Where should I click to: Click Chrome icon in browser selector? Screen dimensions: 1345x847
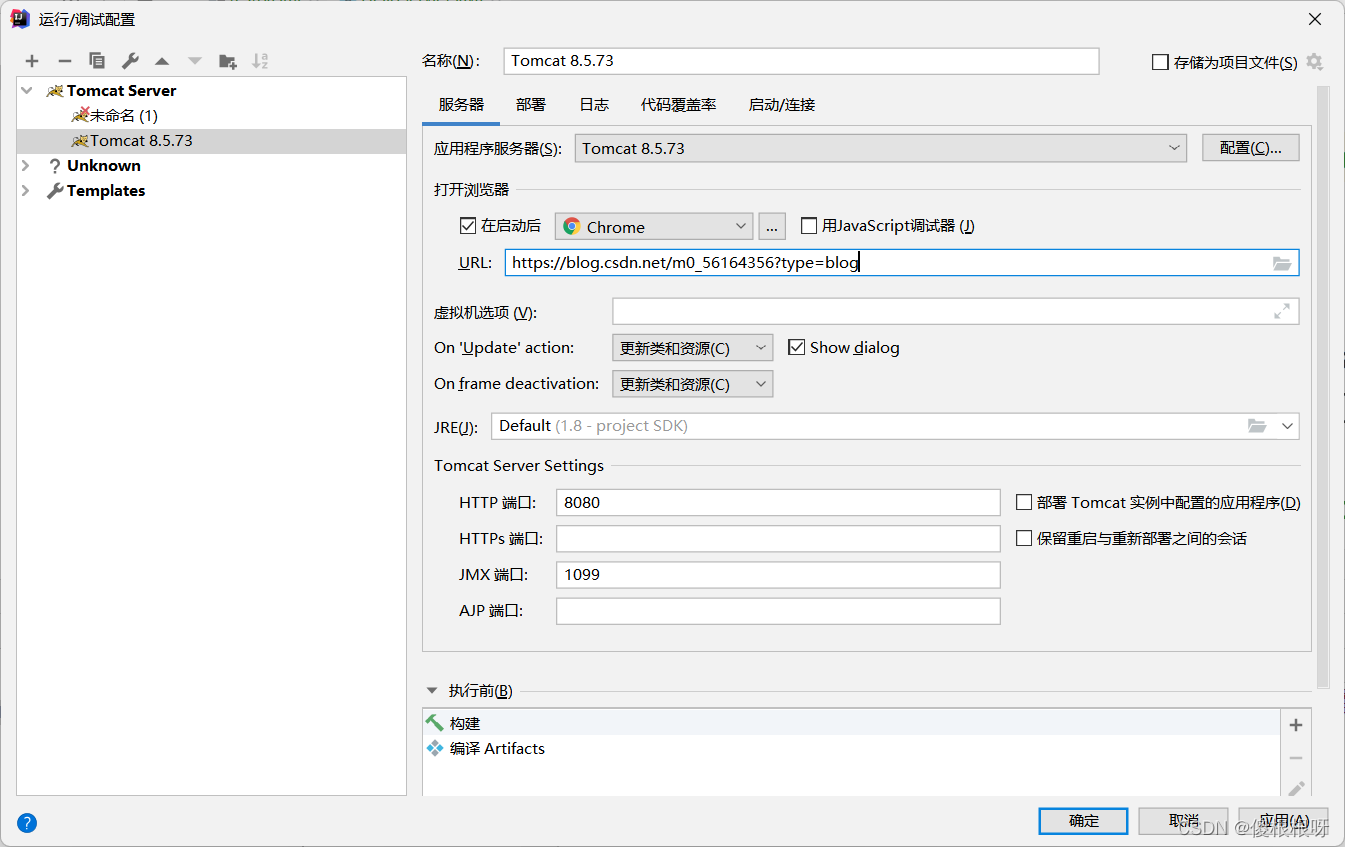572,227
